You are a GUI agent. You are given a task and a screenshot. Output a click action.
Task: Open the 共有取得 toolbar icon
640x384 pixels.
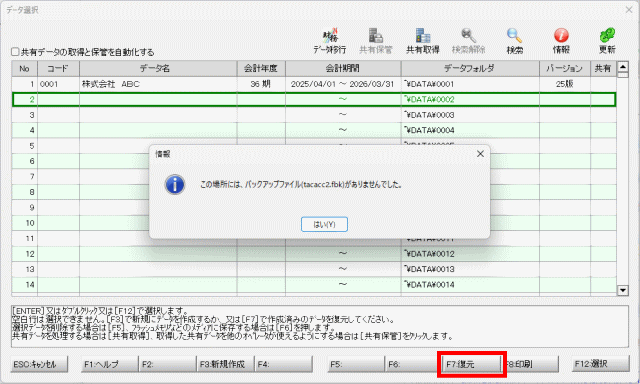pyautogui.click(x=422, y=41)
